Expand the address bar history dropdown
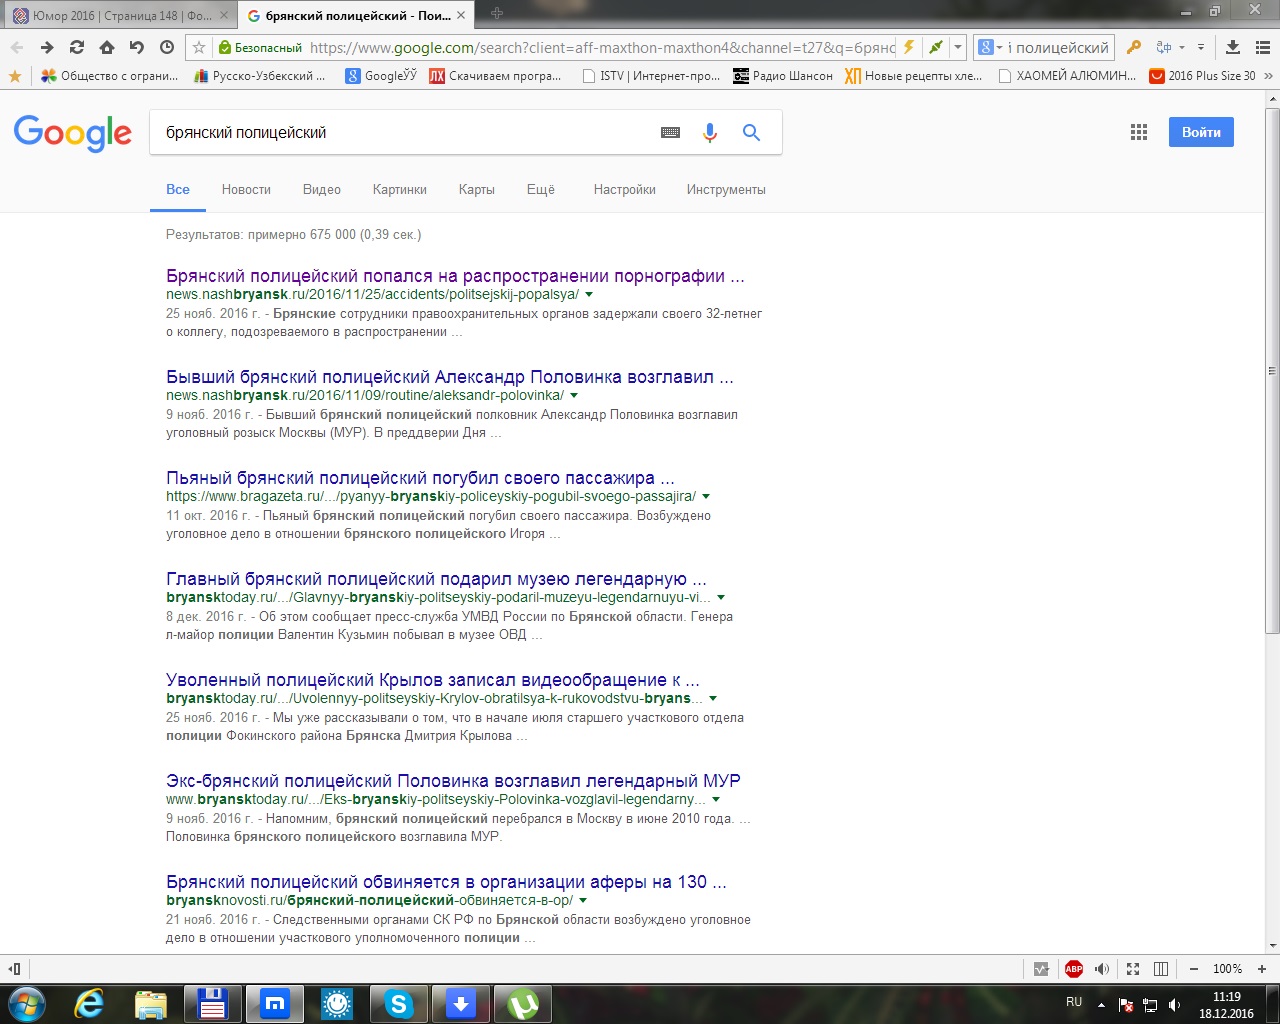 tap(958, 47)
